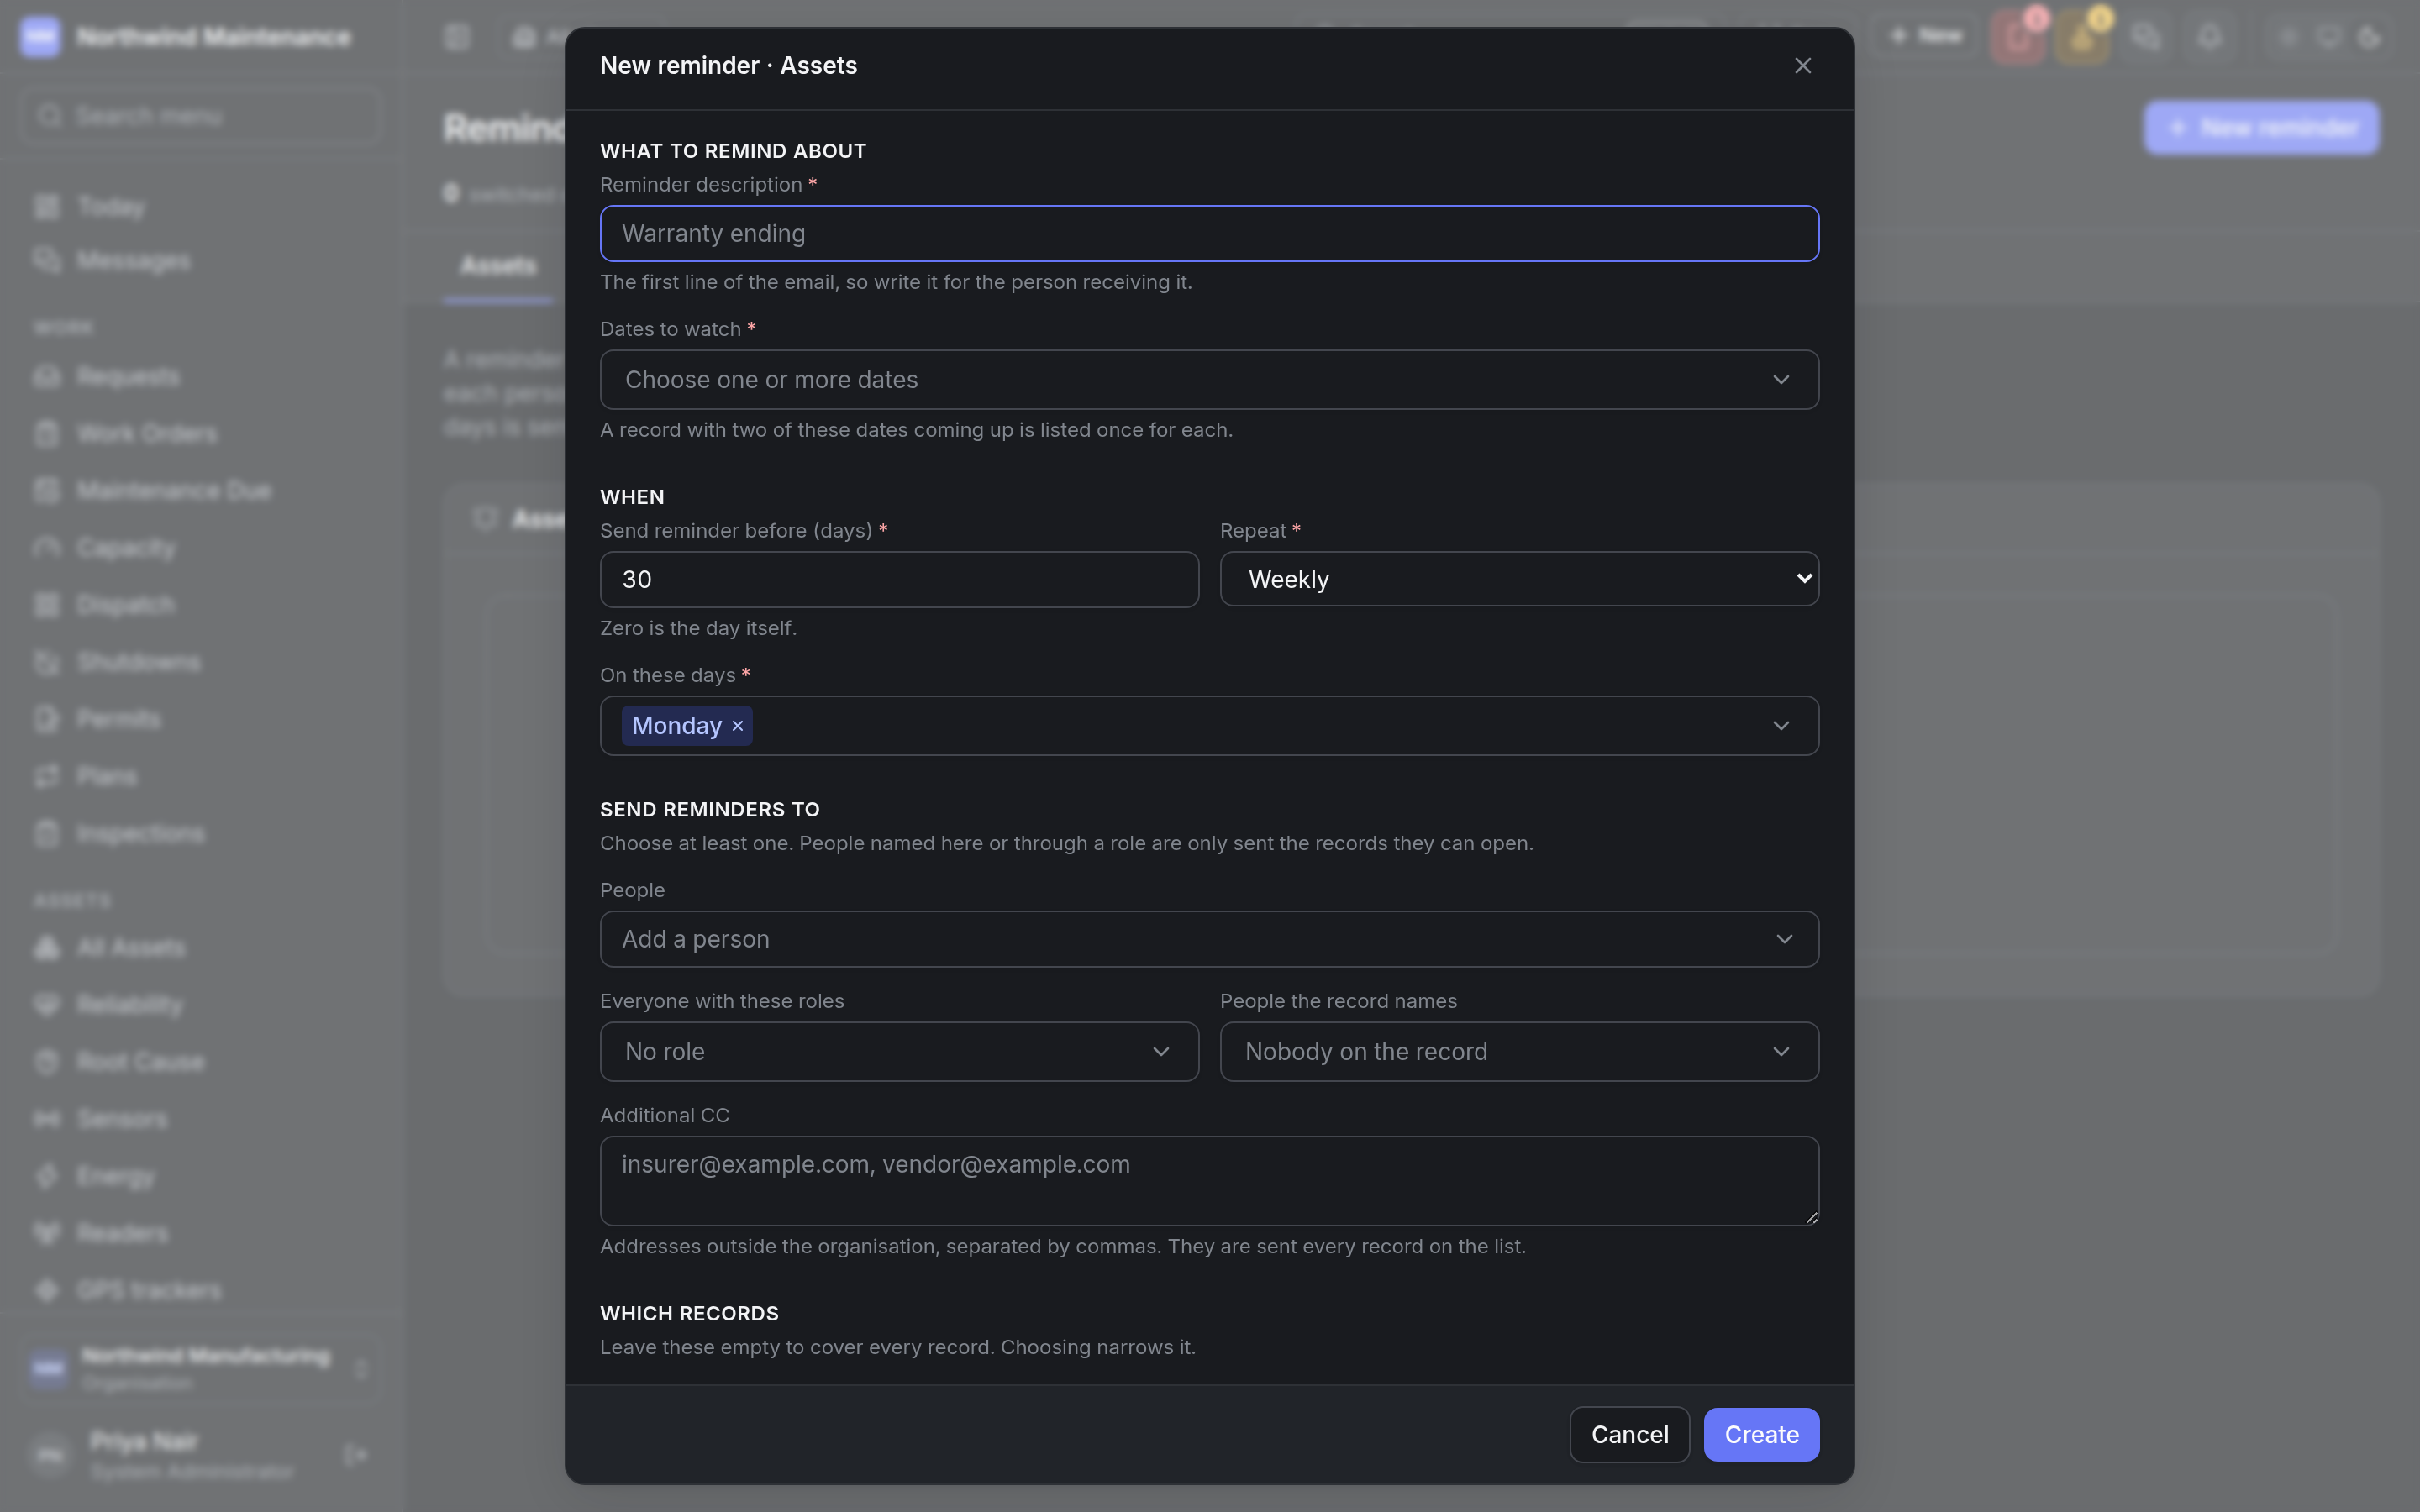2420x1512 pixels.
Task: Click the Readers sidebar icon
Action: click(47, 1234)
